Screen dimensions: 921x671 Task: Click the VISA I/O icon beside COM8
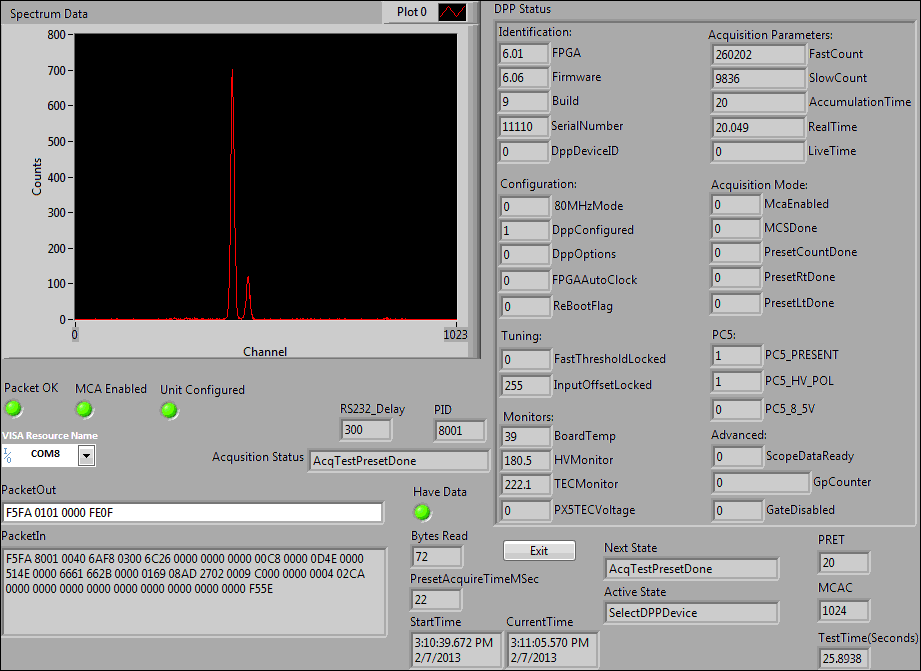pos(9,454)
